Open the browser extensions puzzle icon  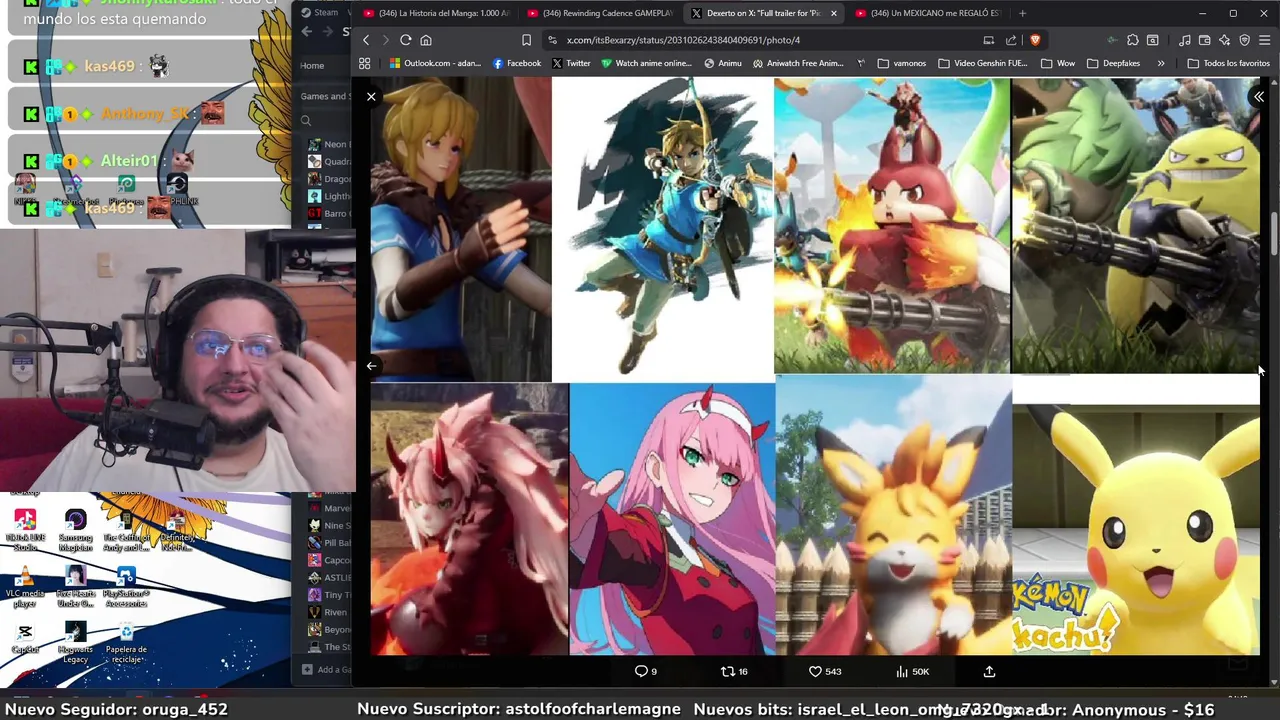tap(1132, 40)
